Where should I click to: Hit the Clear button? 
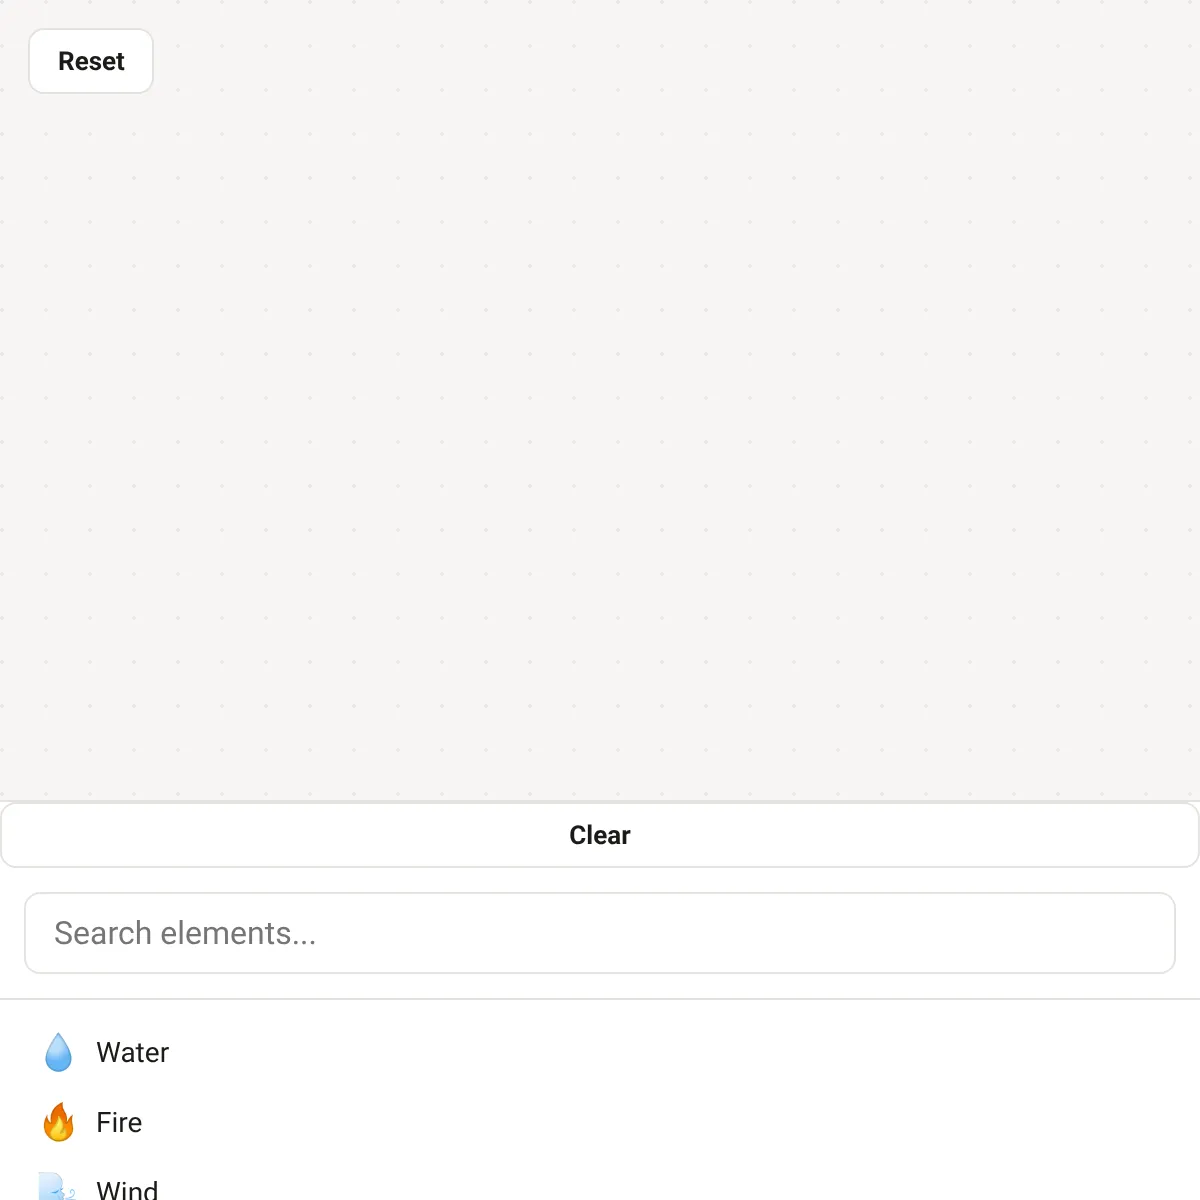click(x=600, y=835)
